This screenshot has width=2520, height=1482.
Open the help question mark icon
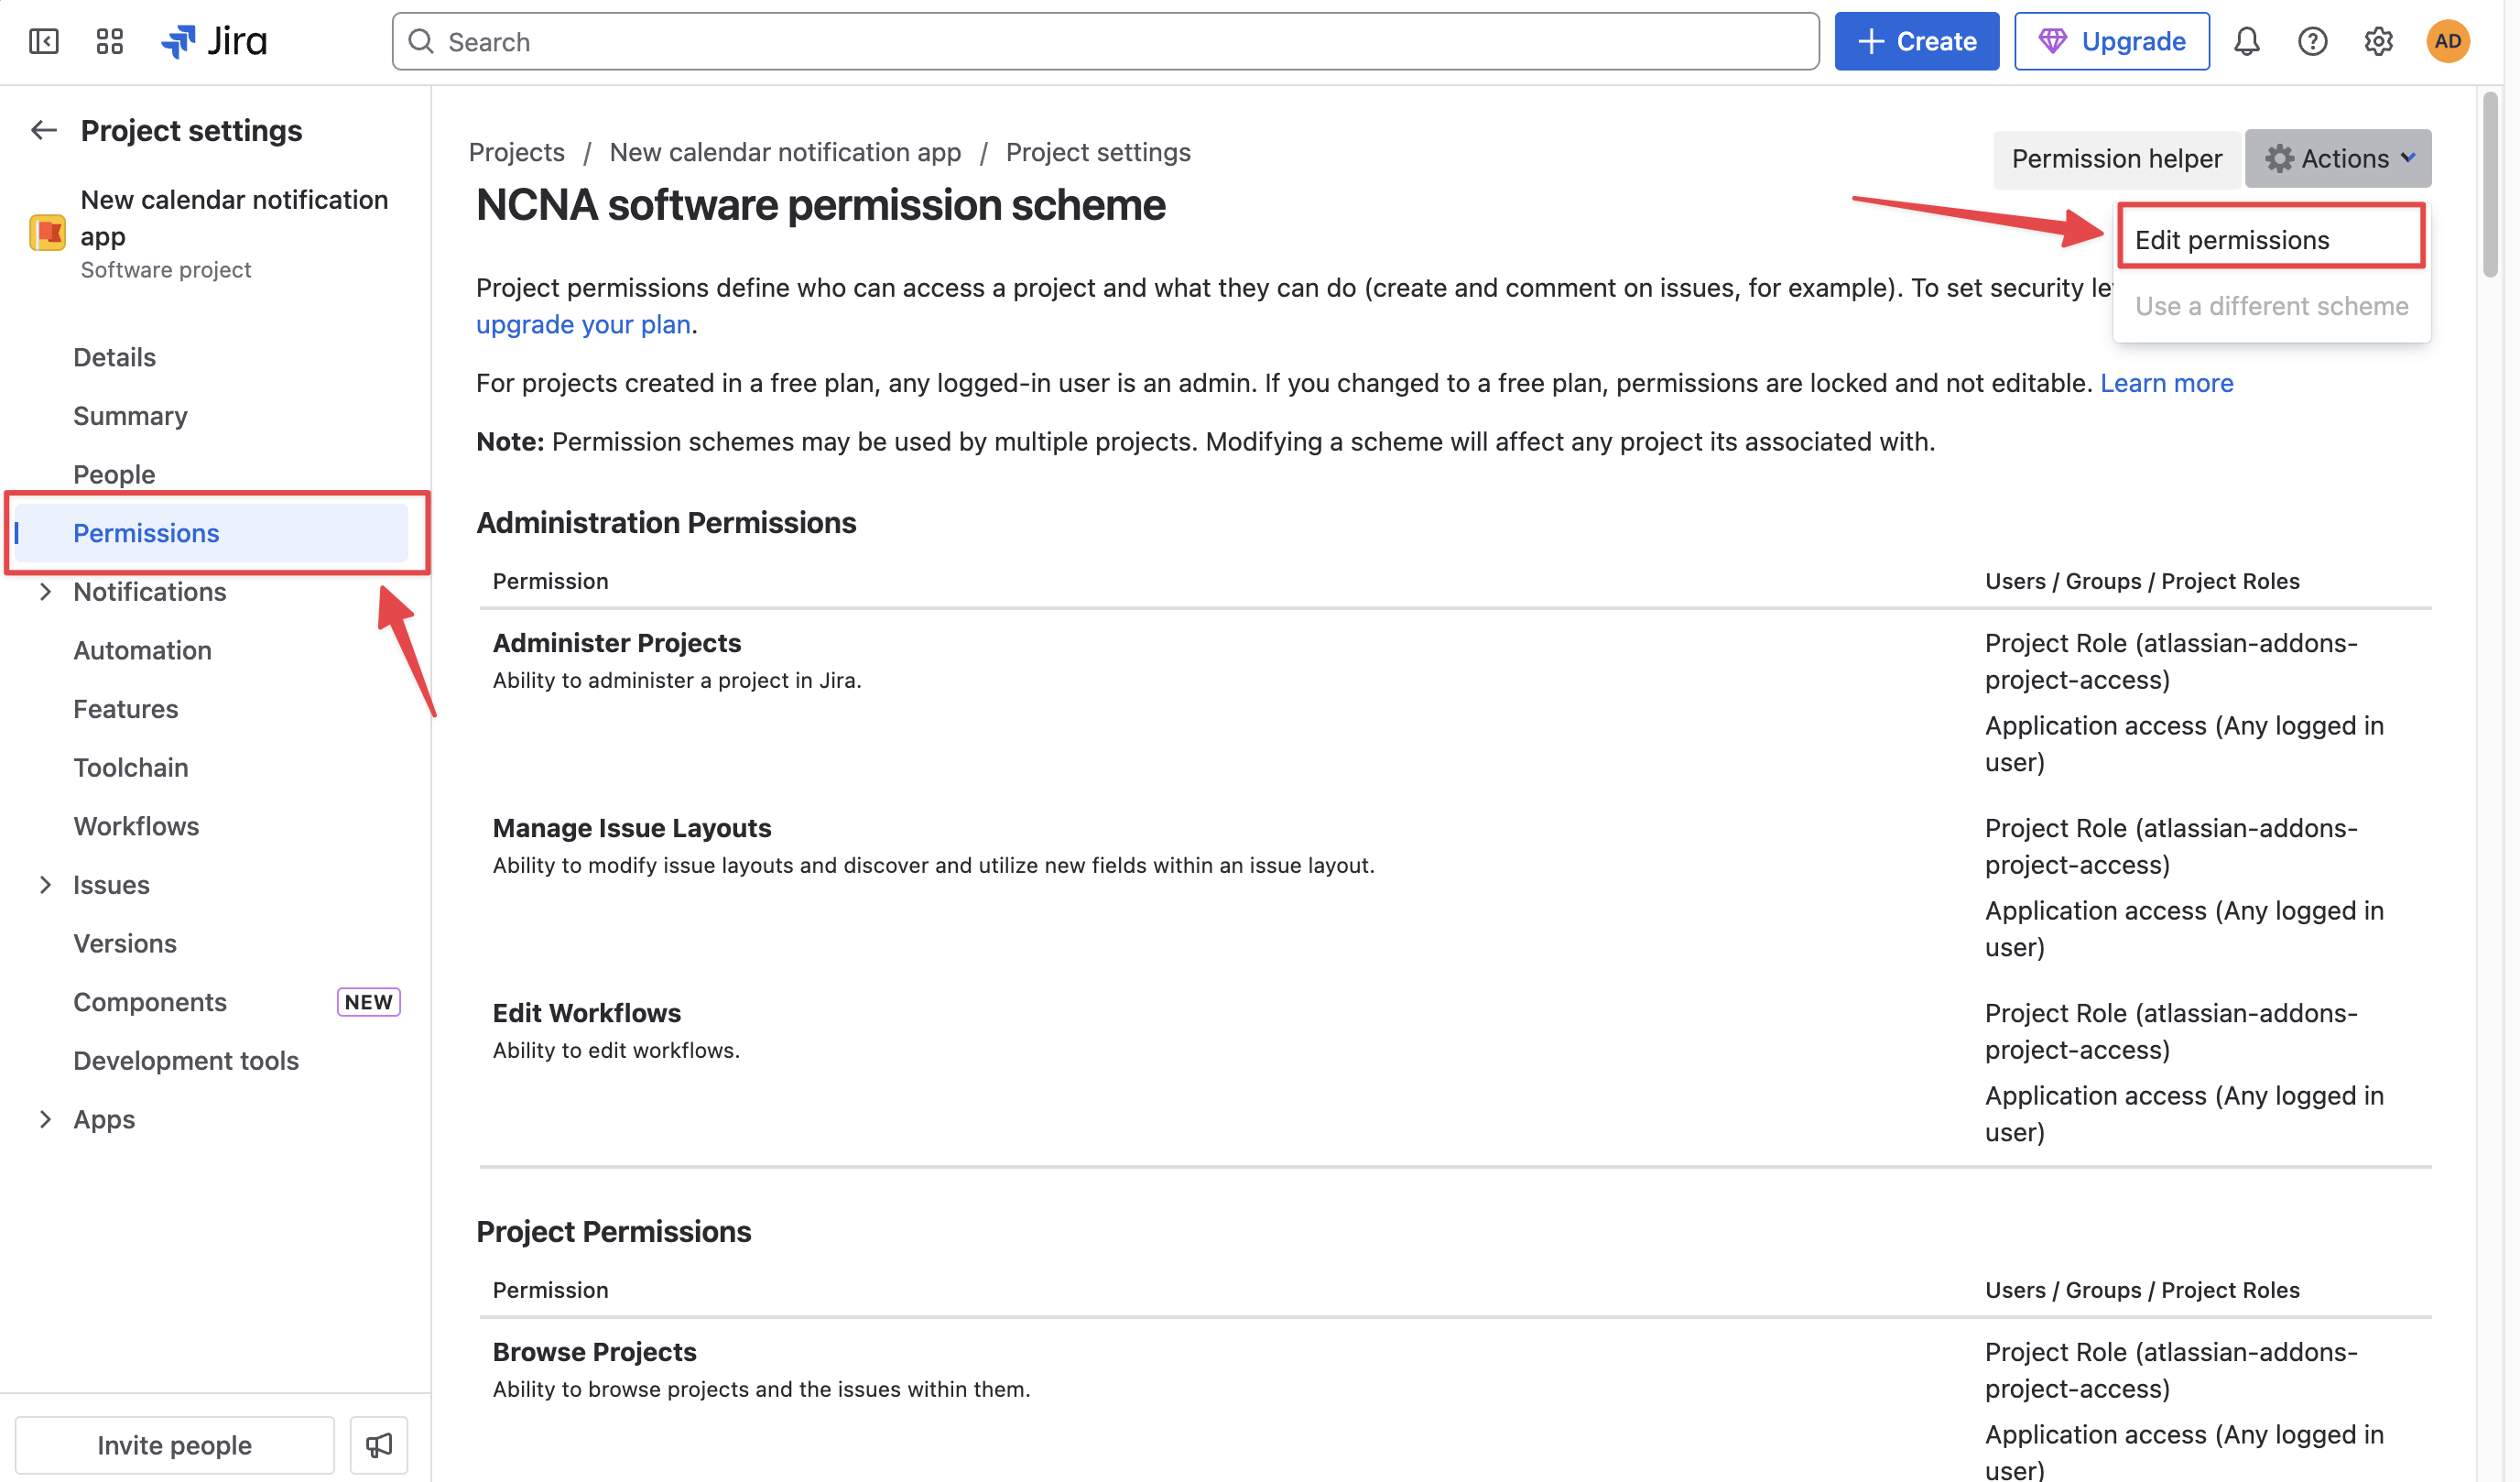(x=2312, y=41)
